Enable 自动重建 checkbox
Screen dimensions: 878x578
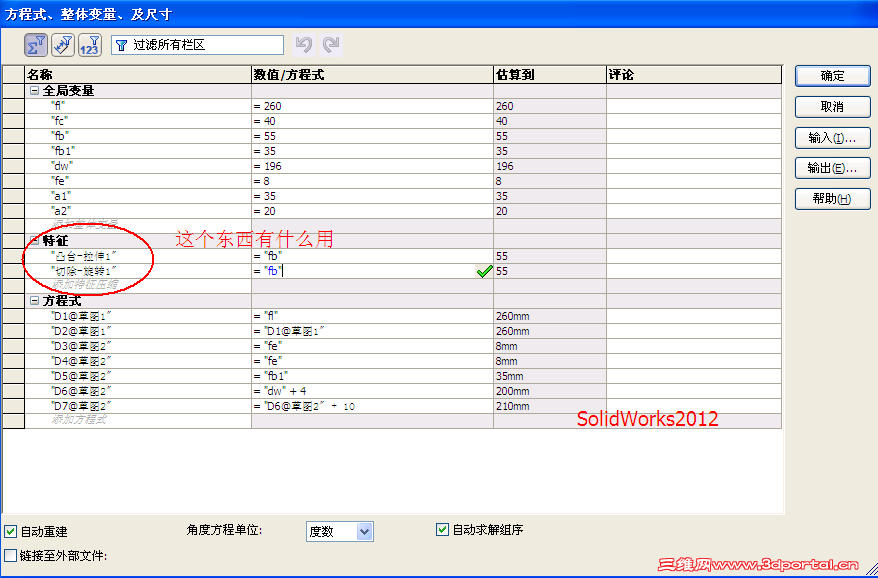[10, 531]
